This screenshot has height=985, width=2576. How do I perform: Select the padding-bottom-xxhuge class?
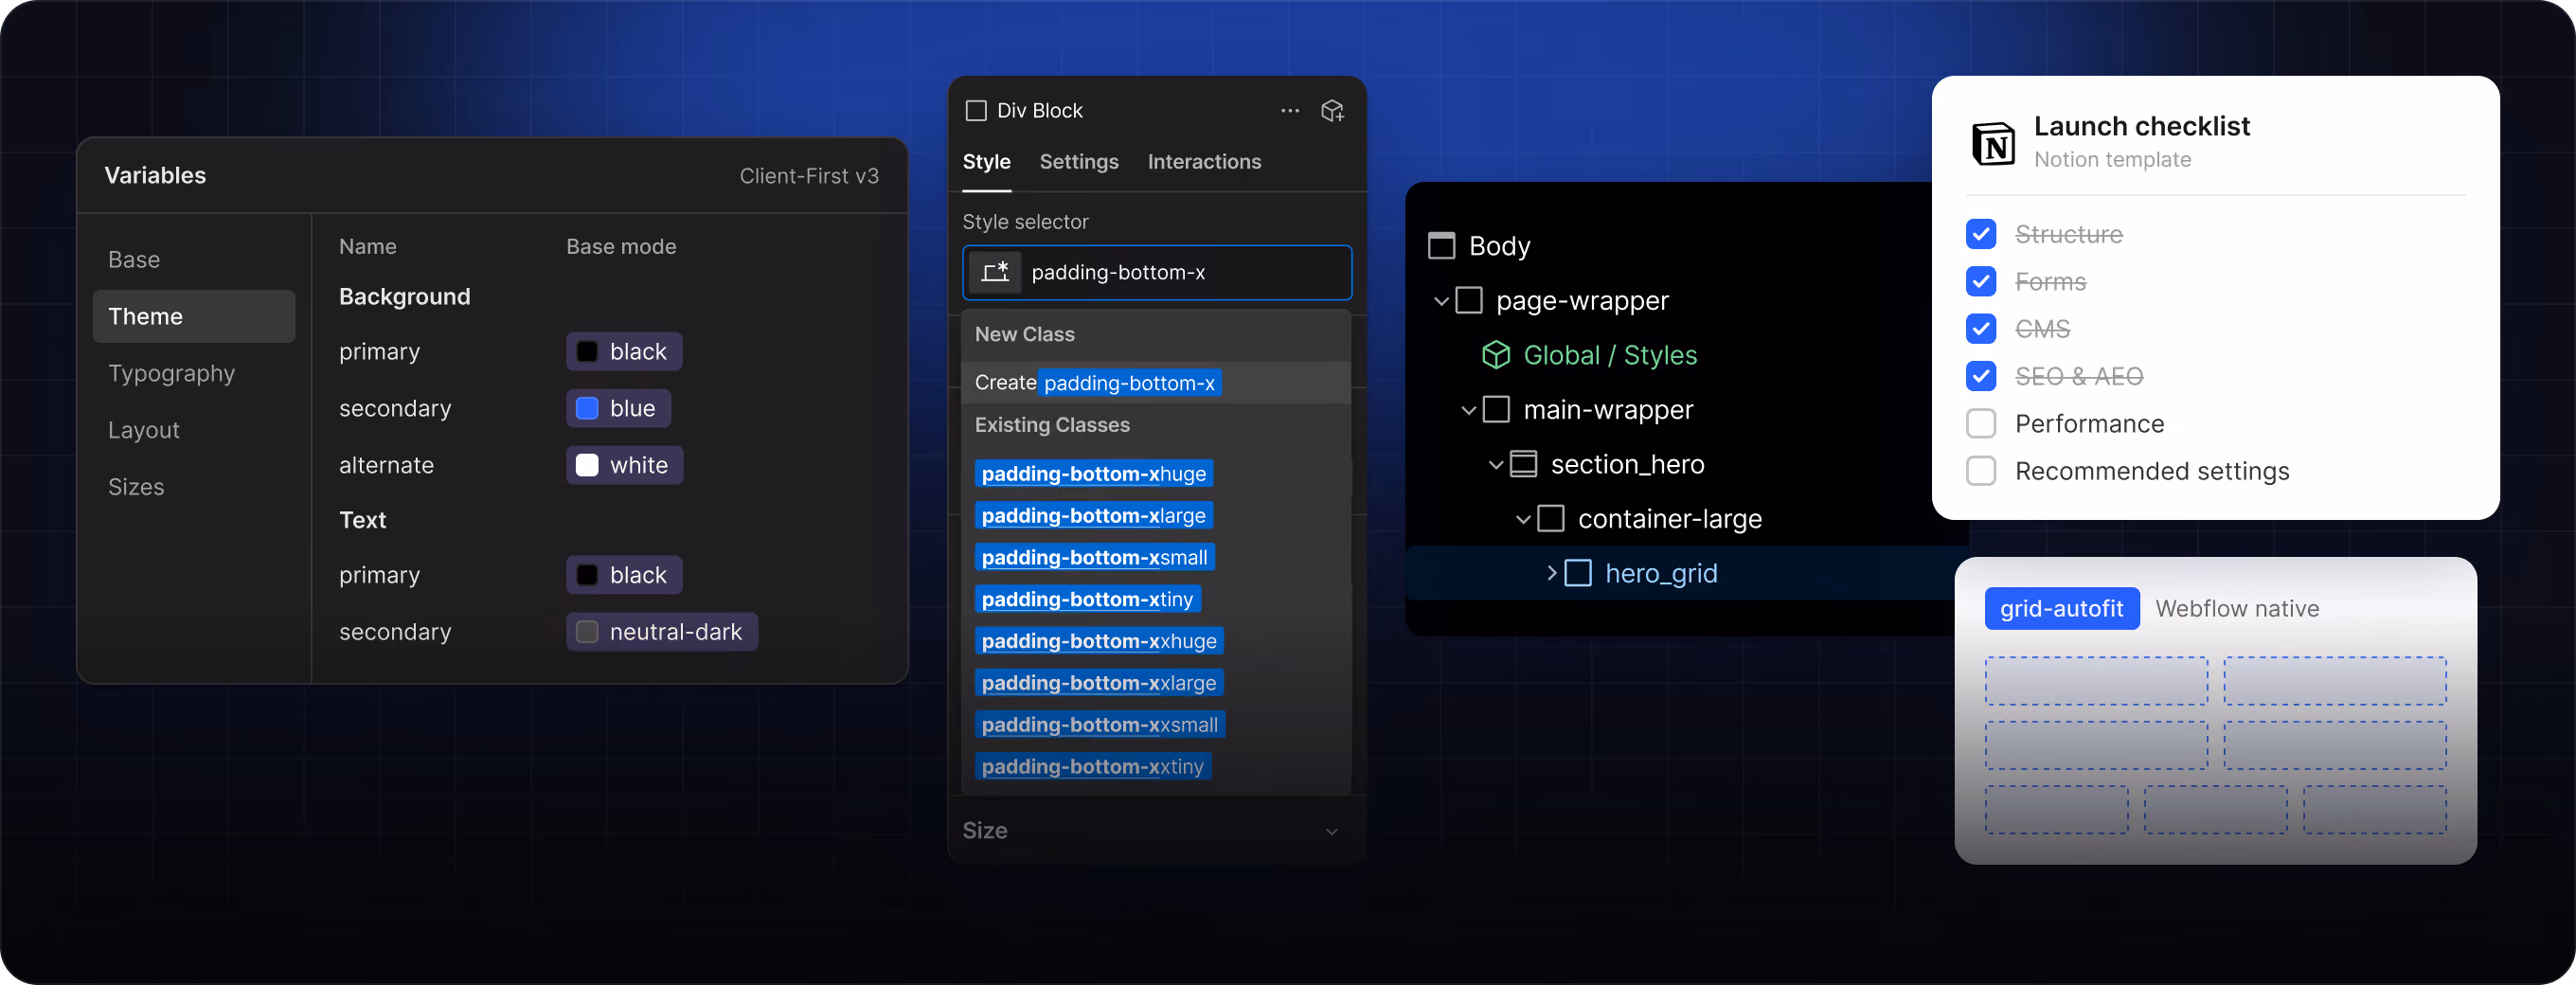[1099, 641]
